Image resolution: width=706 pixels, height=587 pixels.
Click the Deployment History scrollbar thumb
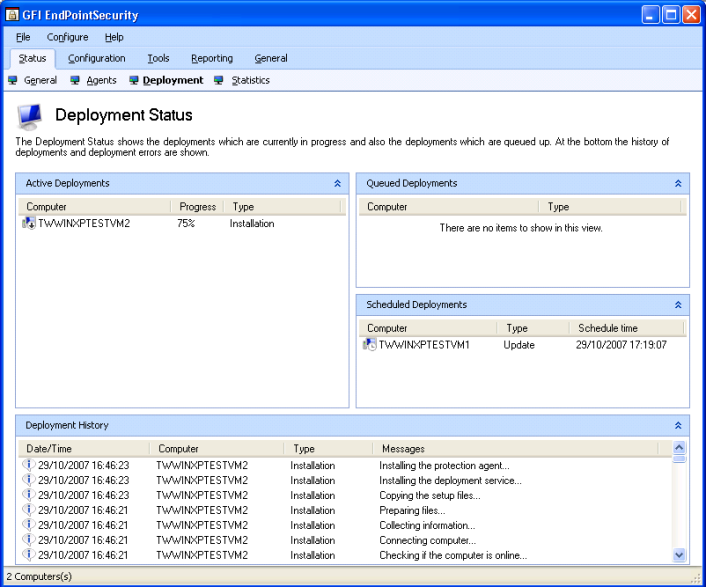[679, 459]
